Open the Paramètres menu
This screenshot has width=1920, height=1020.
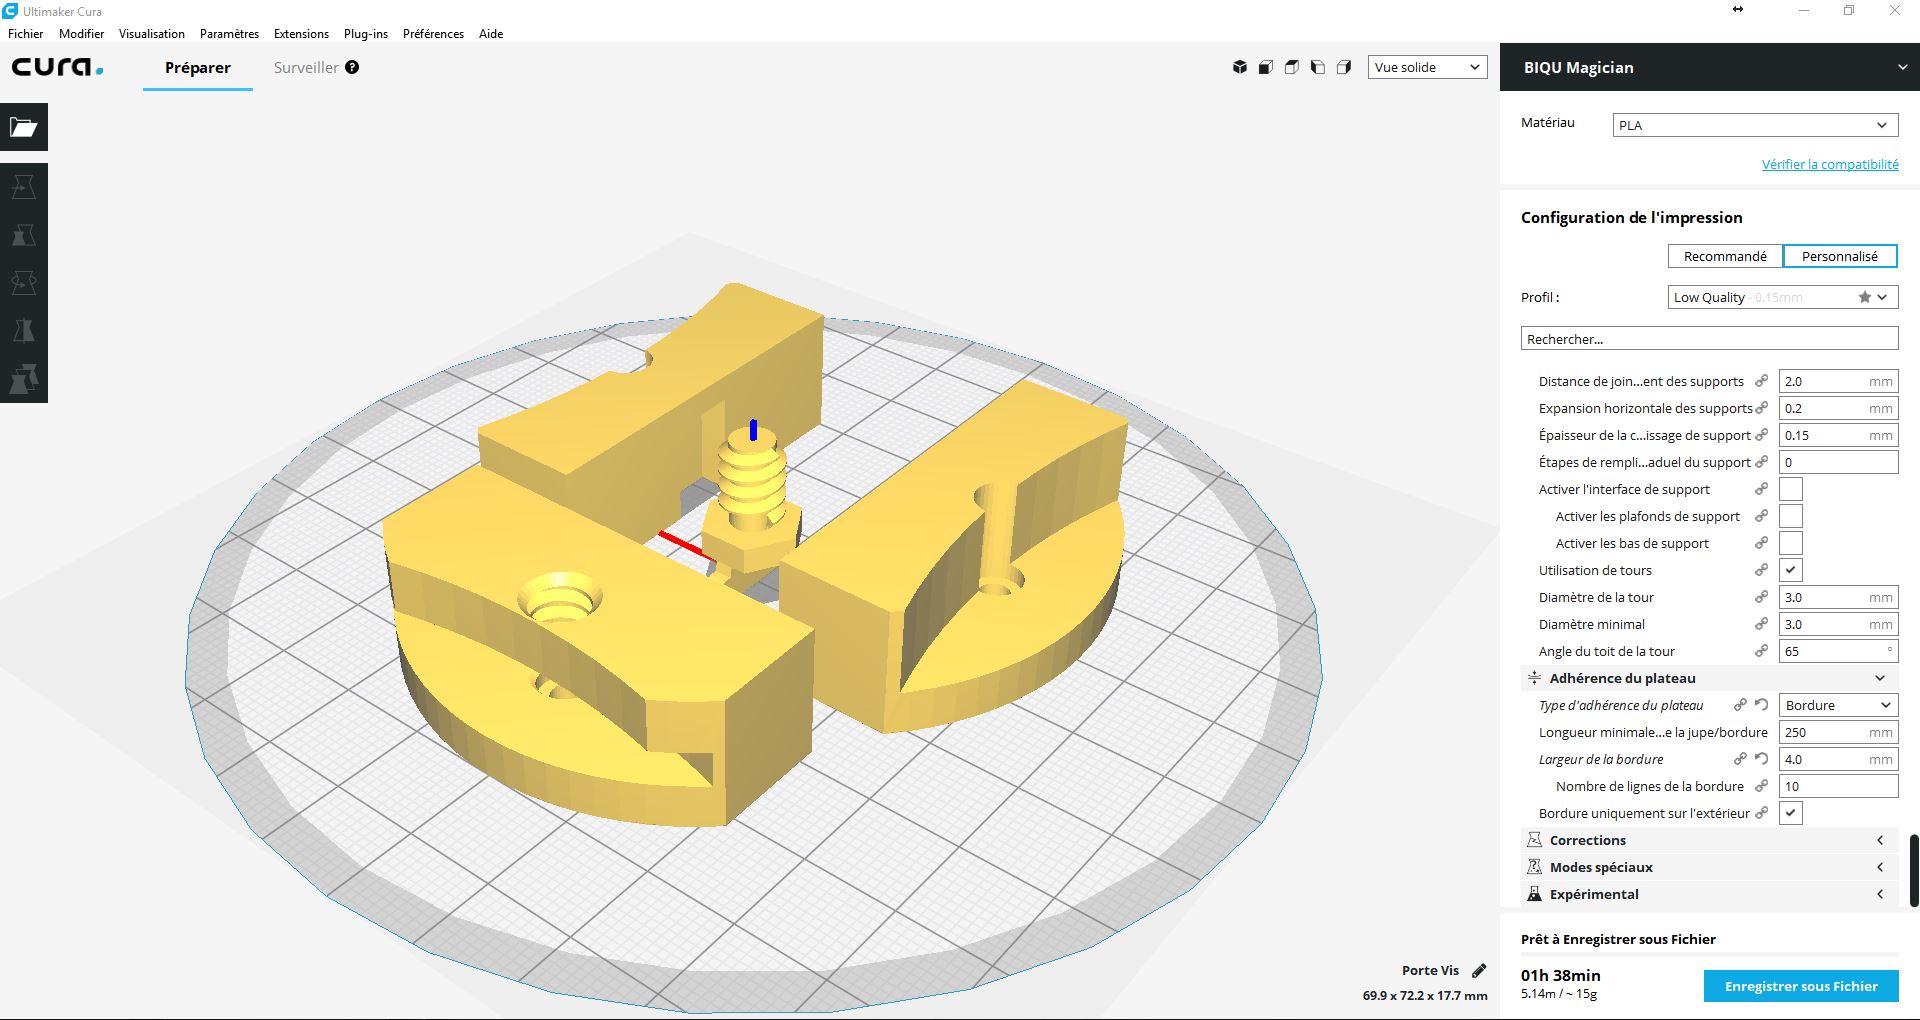(229, 34)
